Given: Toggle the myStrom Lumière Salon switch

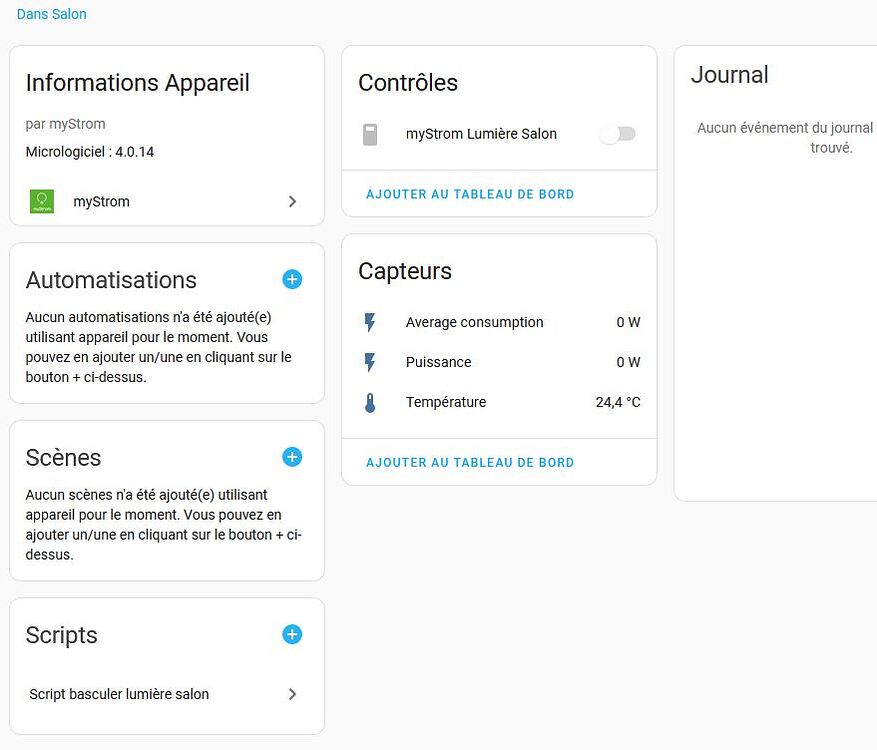Looking at the screenshot, I should [617, 134].
